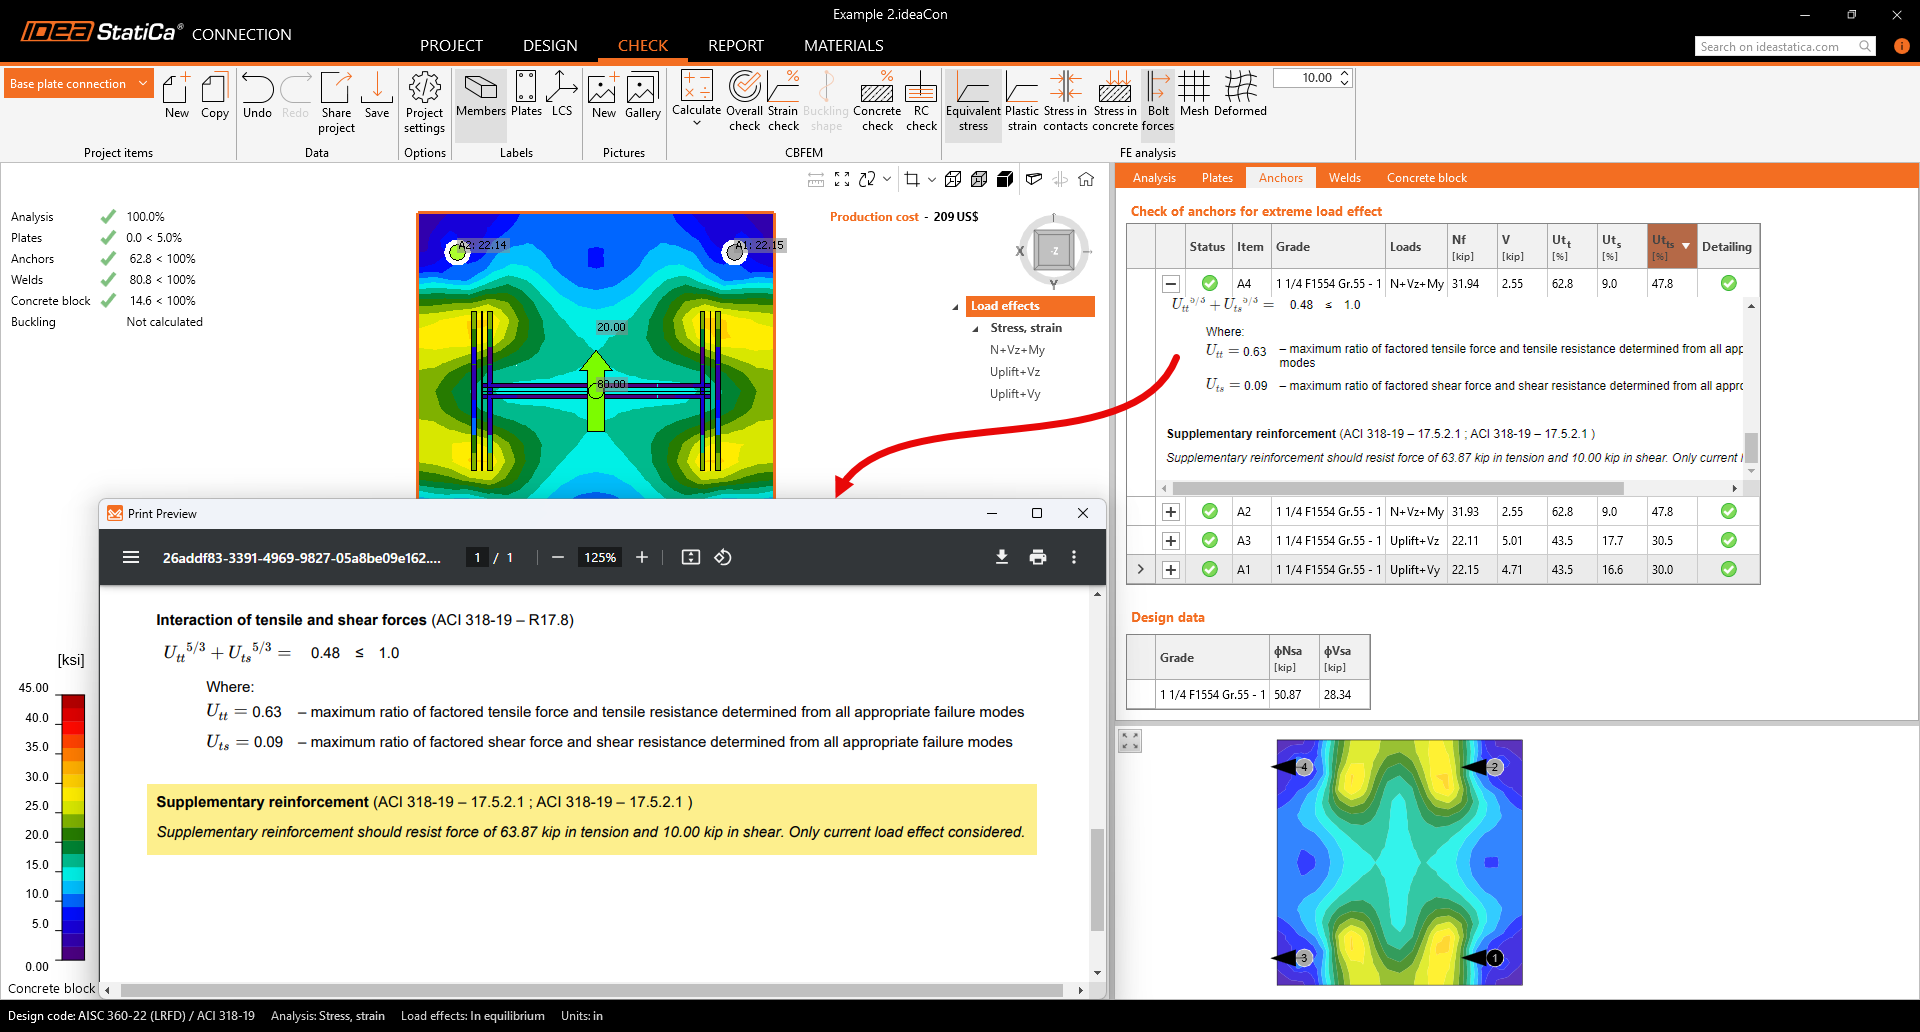Open the REPORT ribbon tab

pos(735,45)
